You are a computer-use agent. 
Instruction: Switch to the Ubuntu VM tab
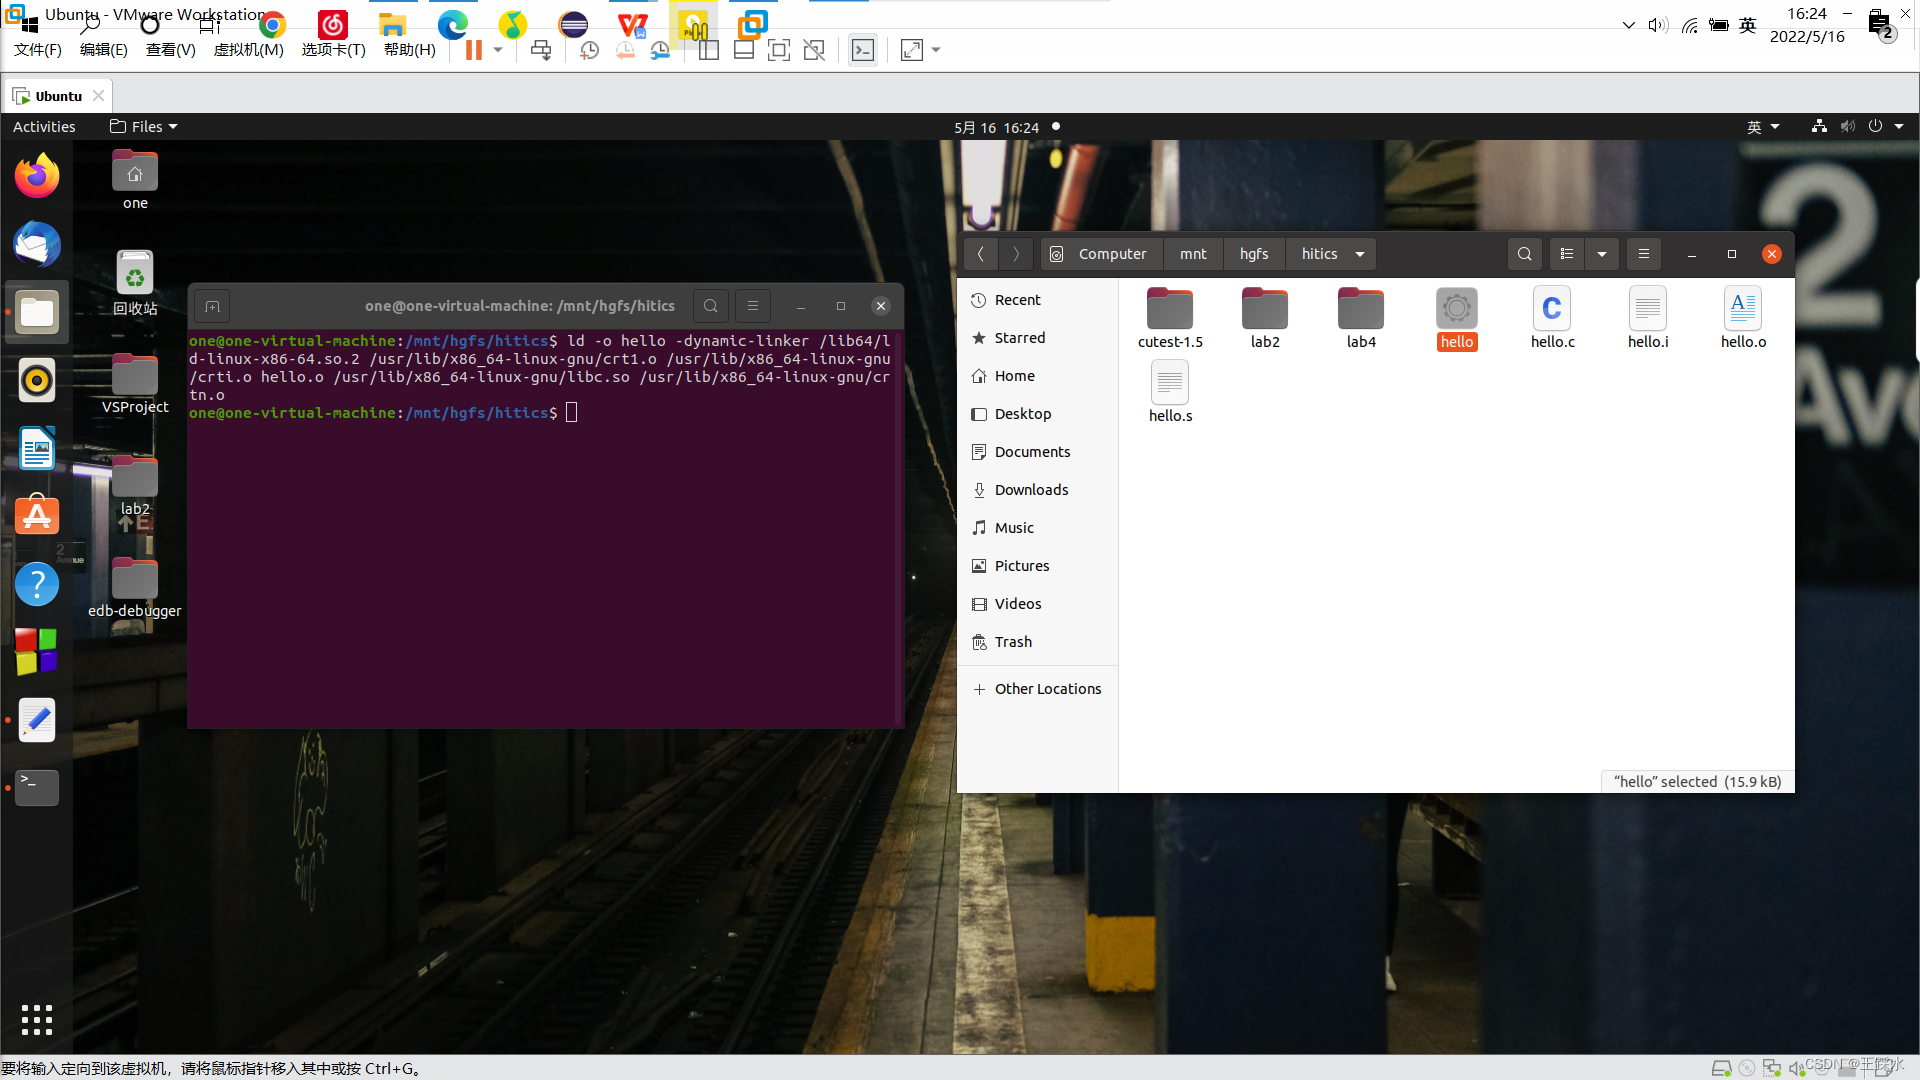58,96
